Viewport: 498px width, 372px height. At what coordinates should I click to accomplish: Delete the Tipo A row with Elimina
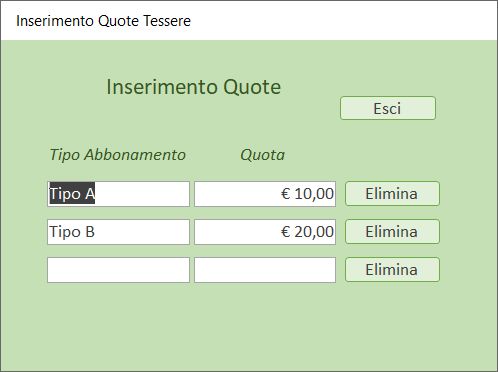[392, 194]
